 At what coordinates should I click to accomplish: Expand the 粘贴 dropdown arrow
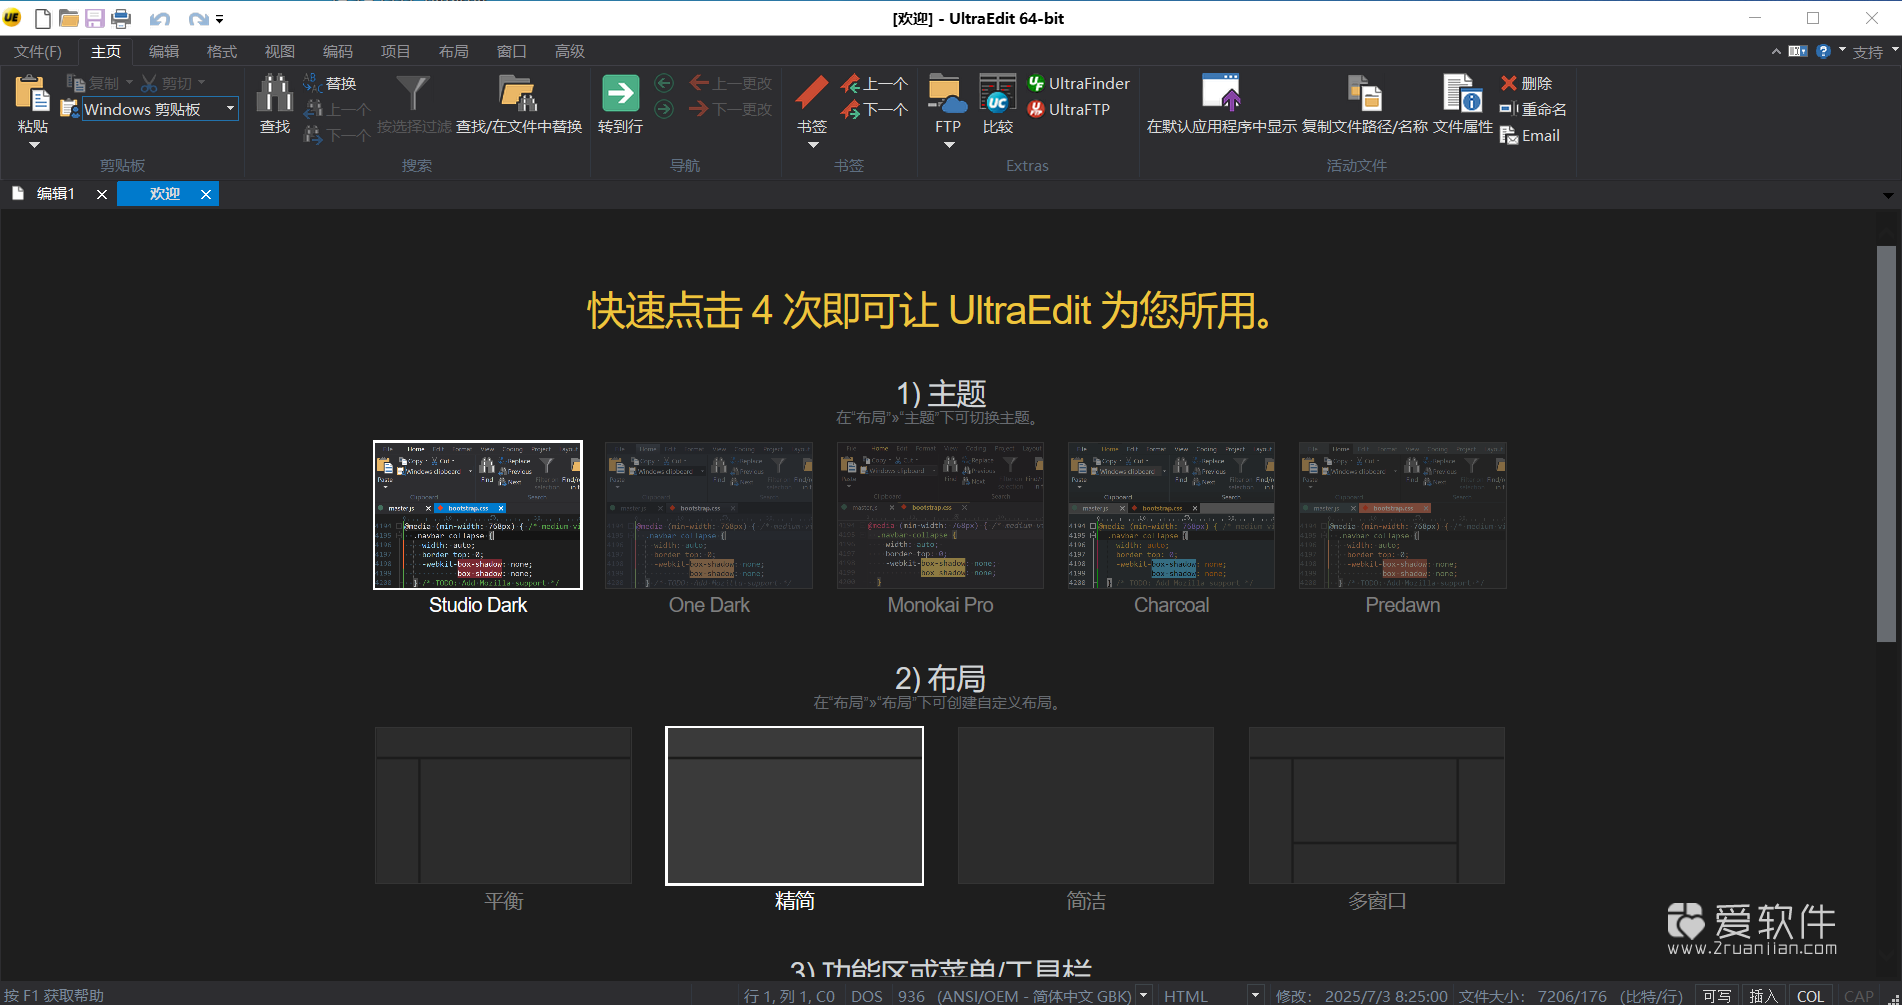click(33, 146)
